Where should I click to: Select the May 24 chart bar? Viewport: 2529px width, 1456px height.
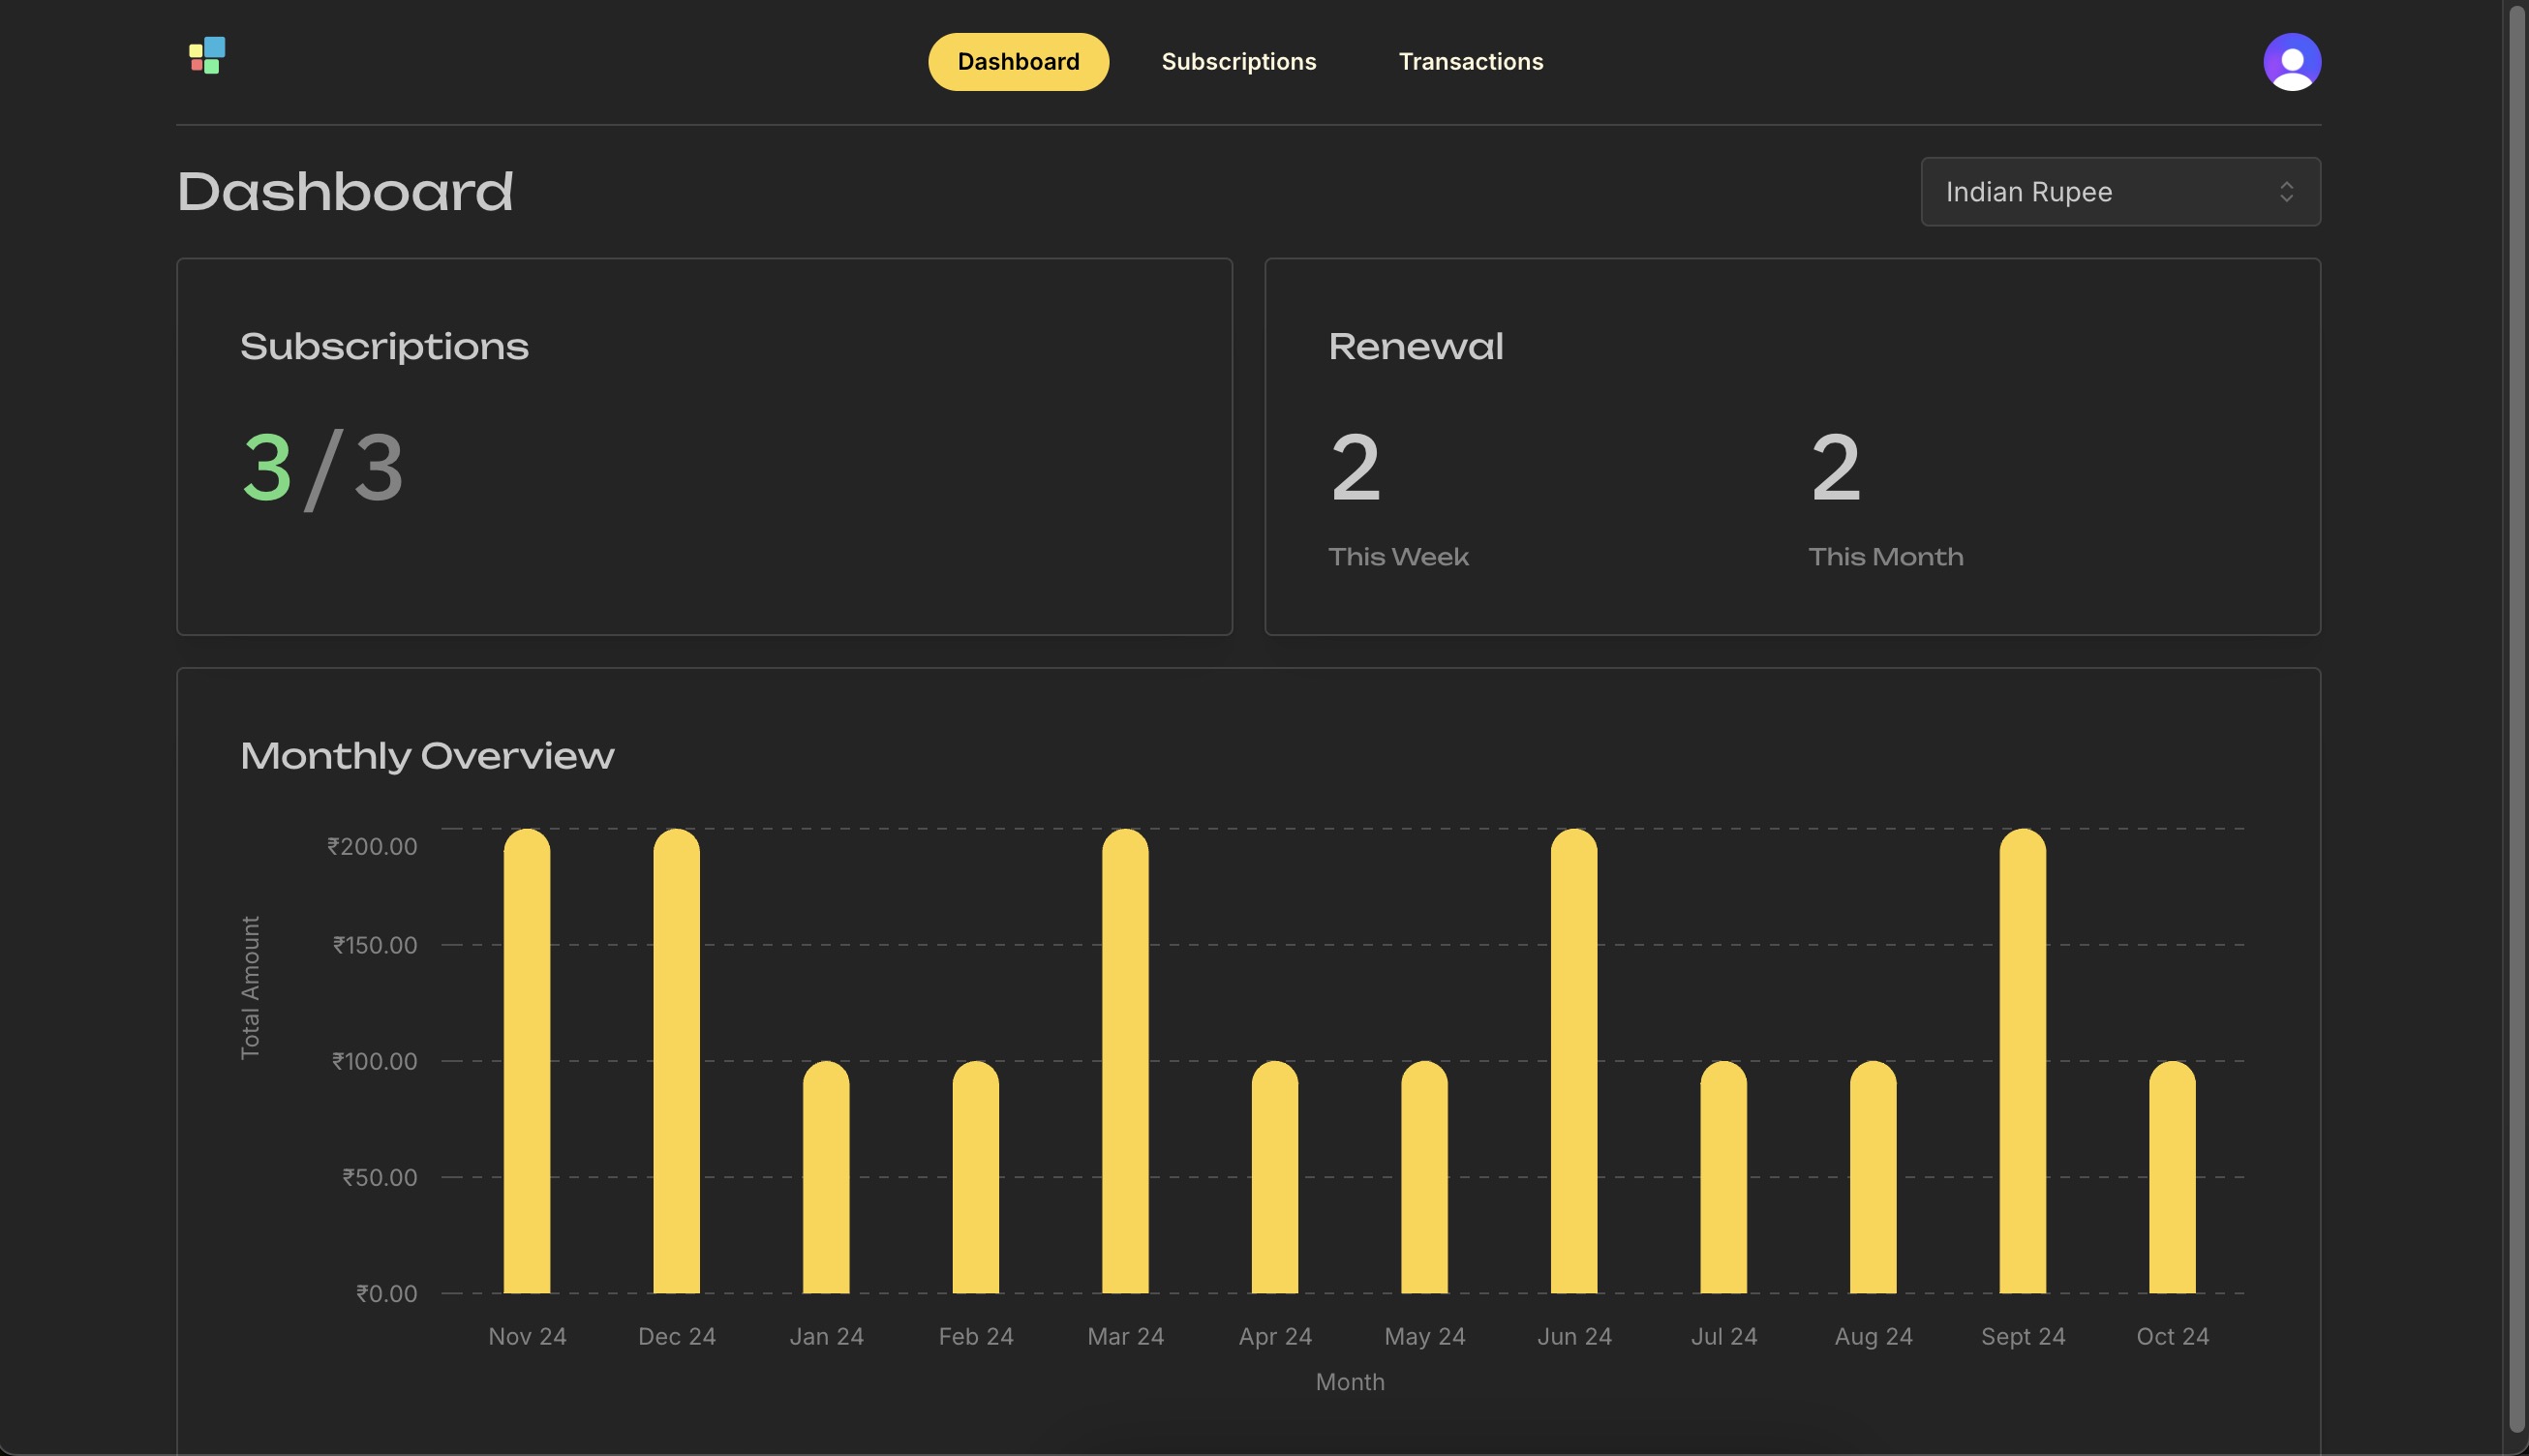point(1424,1177)
